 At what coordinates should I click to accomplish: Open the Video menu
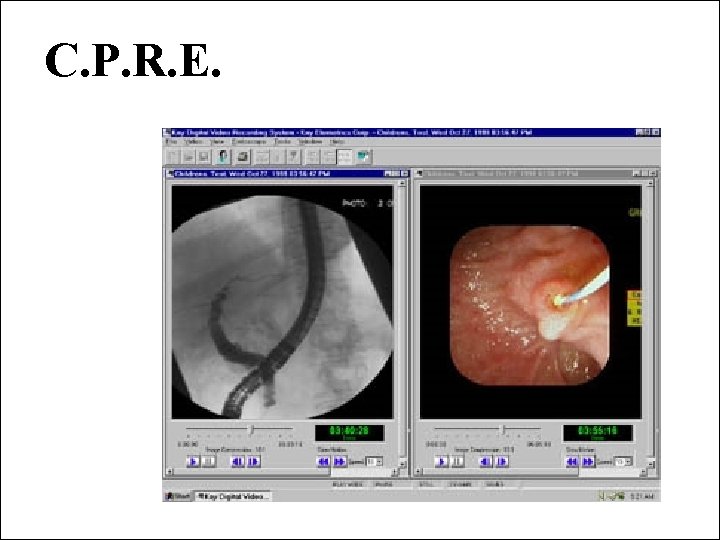tap(193, 142)
